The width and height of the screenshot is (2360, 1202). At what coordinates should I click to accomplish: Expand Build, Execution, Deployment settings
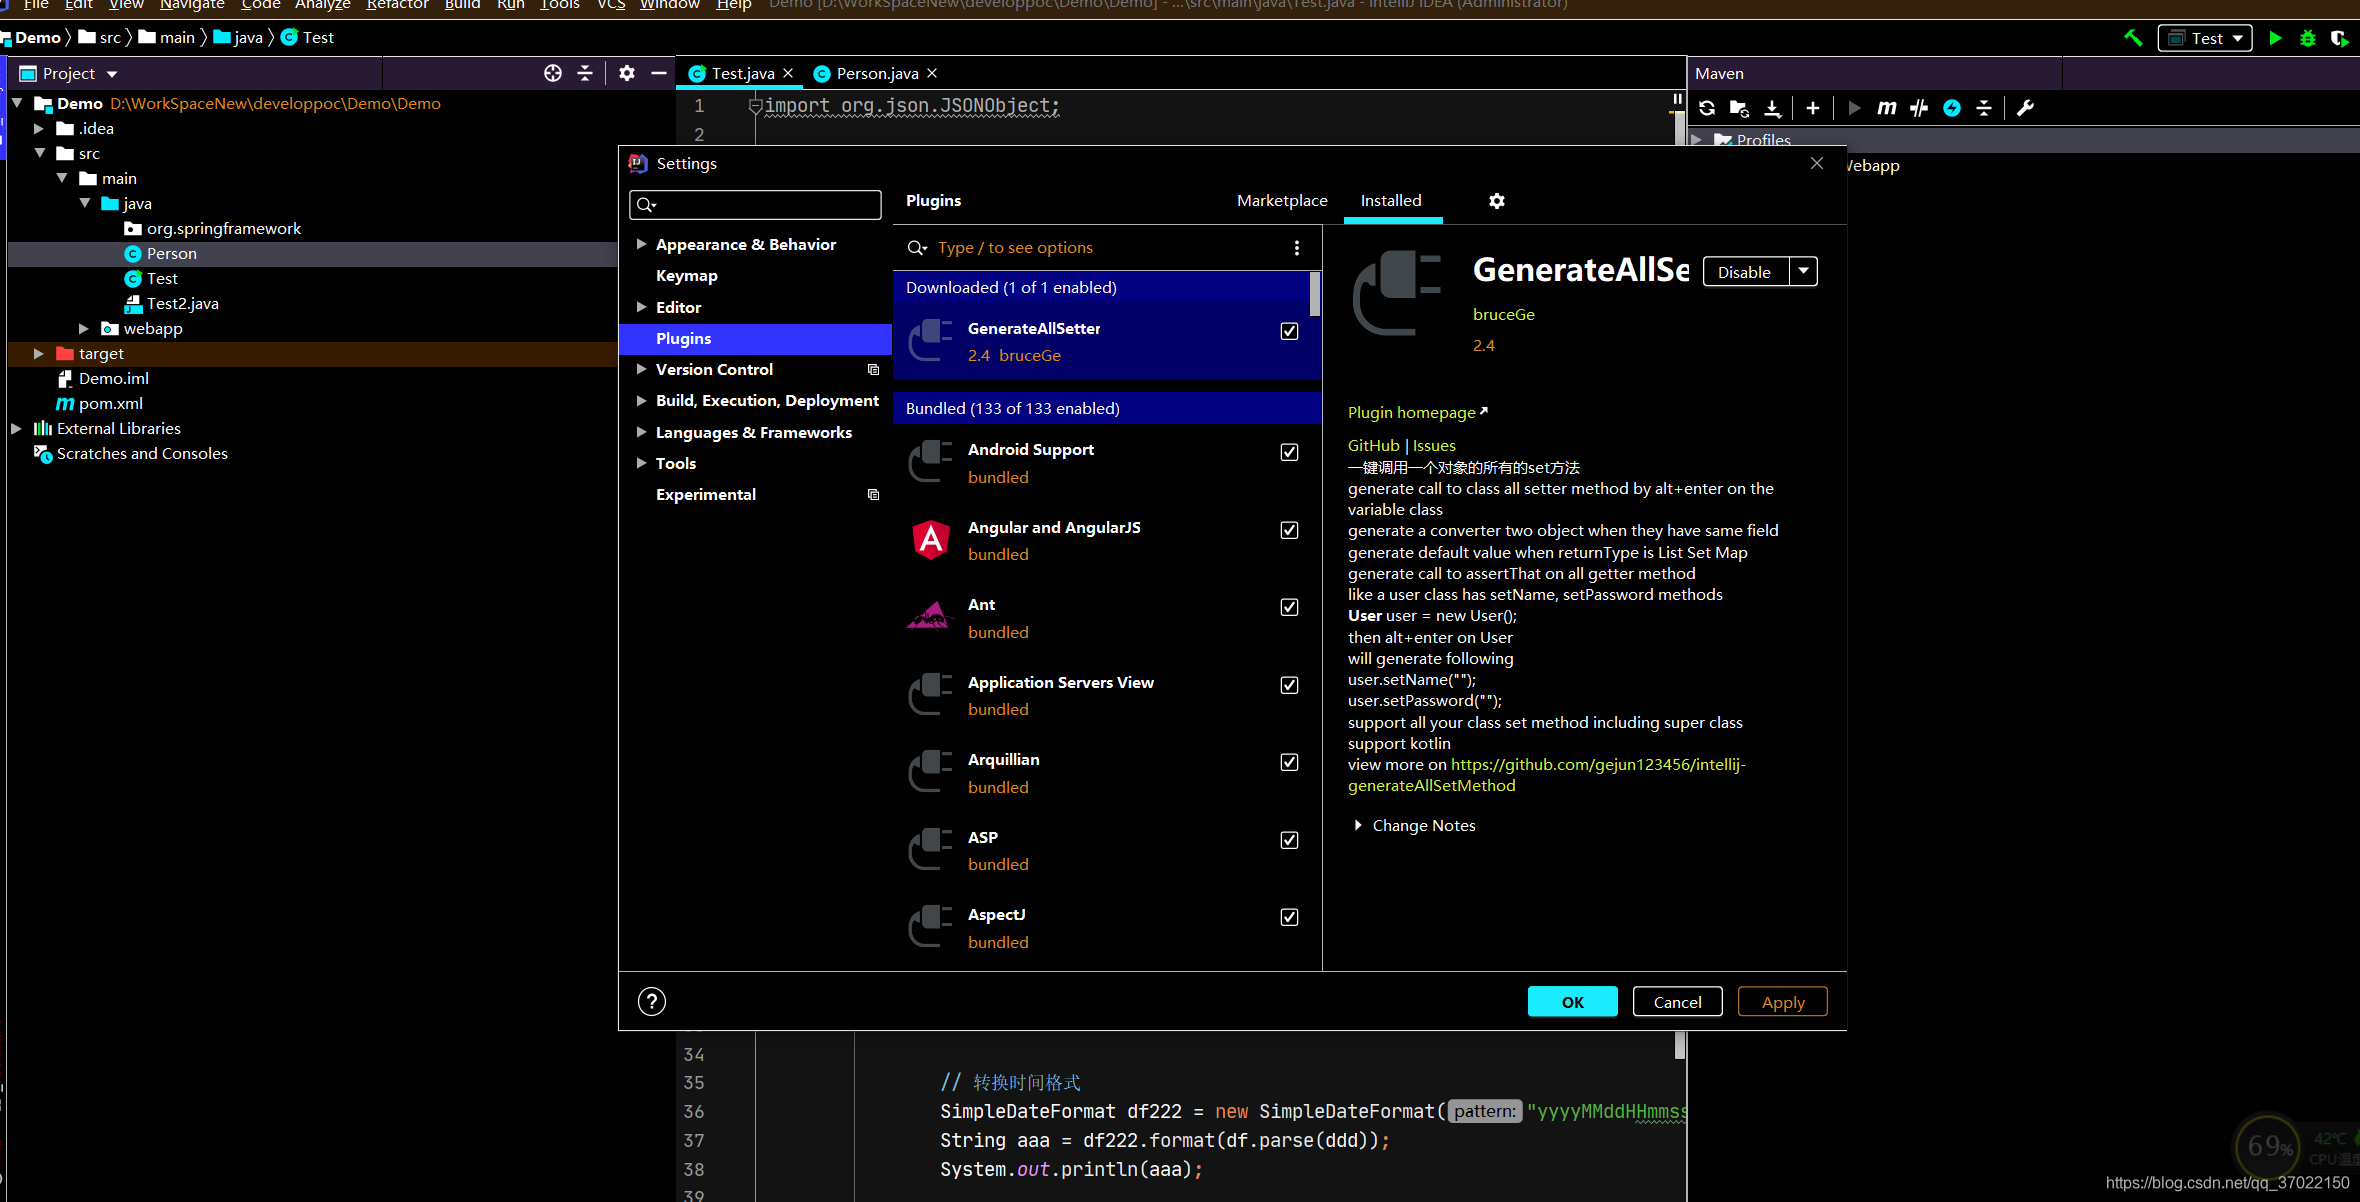(641, 400)
